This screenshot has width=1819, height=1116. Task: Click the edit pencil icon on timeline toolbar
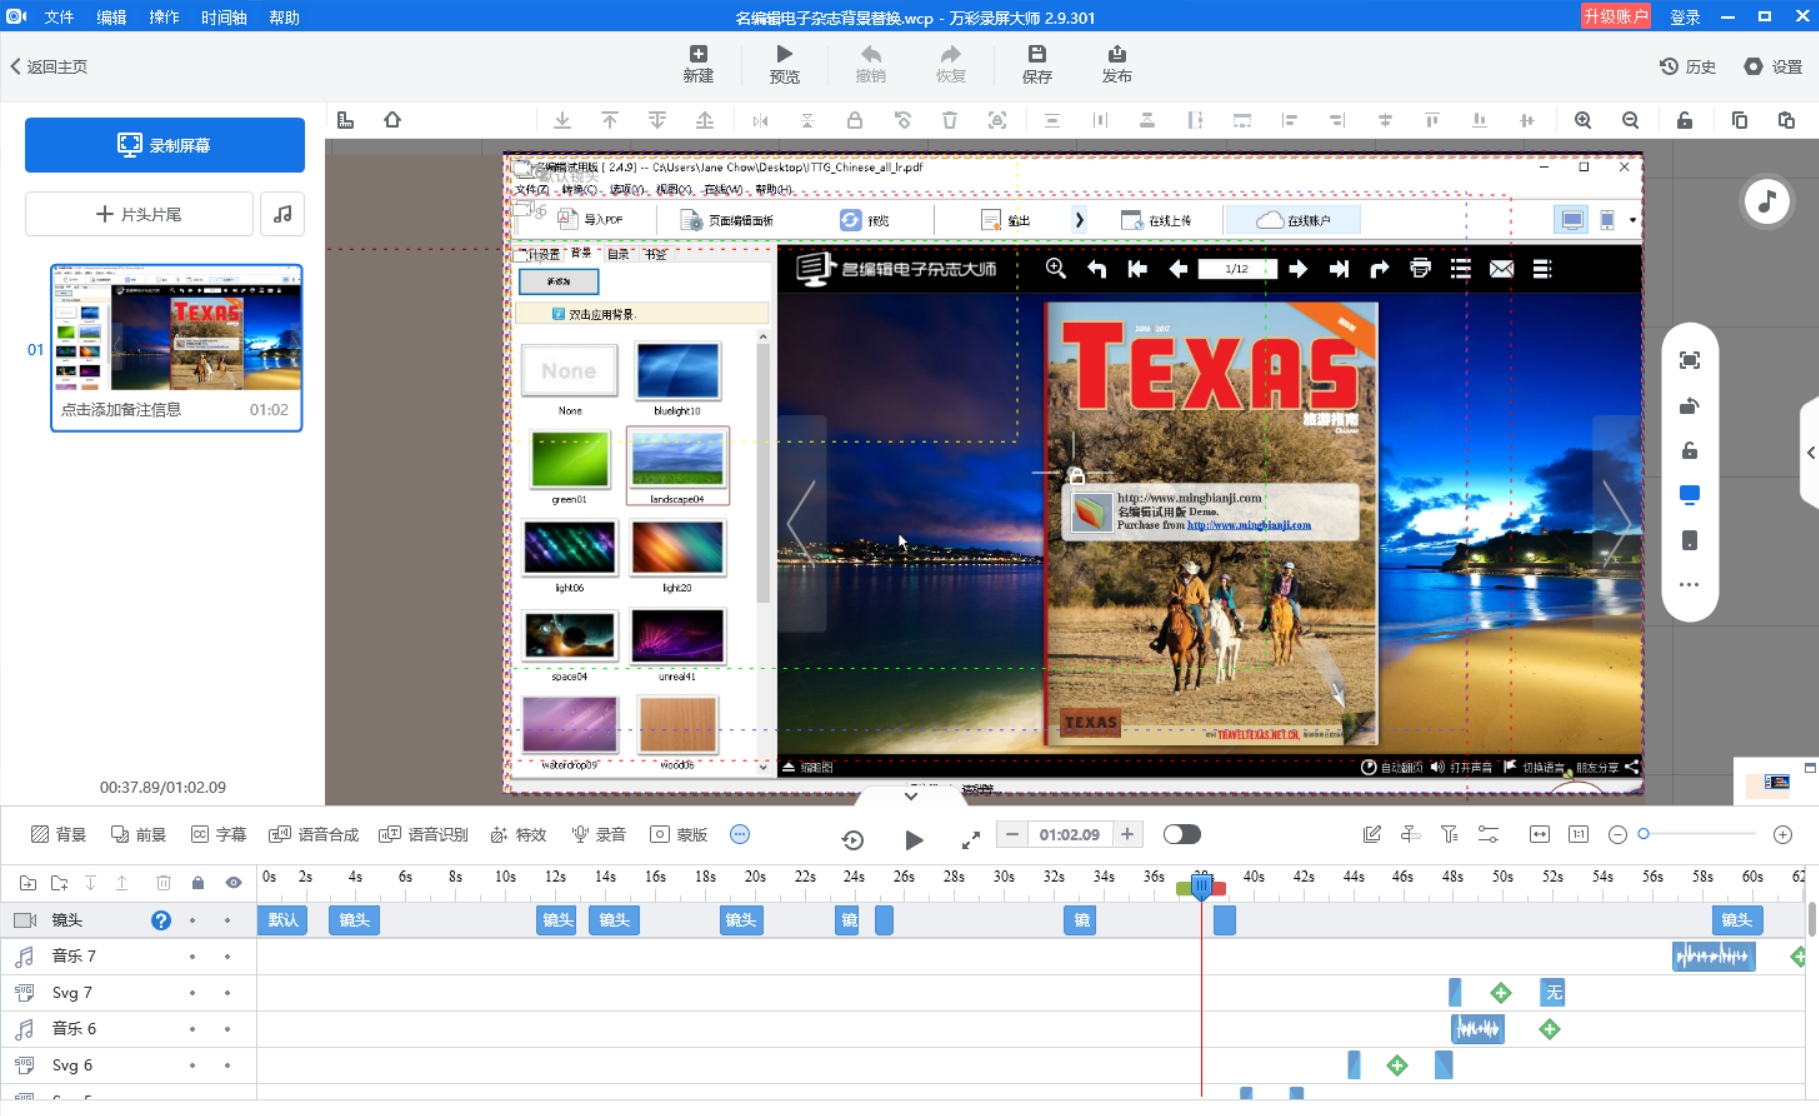[x=1372, y=834]
